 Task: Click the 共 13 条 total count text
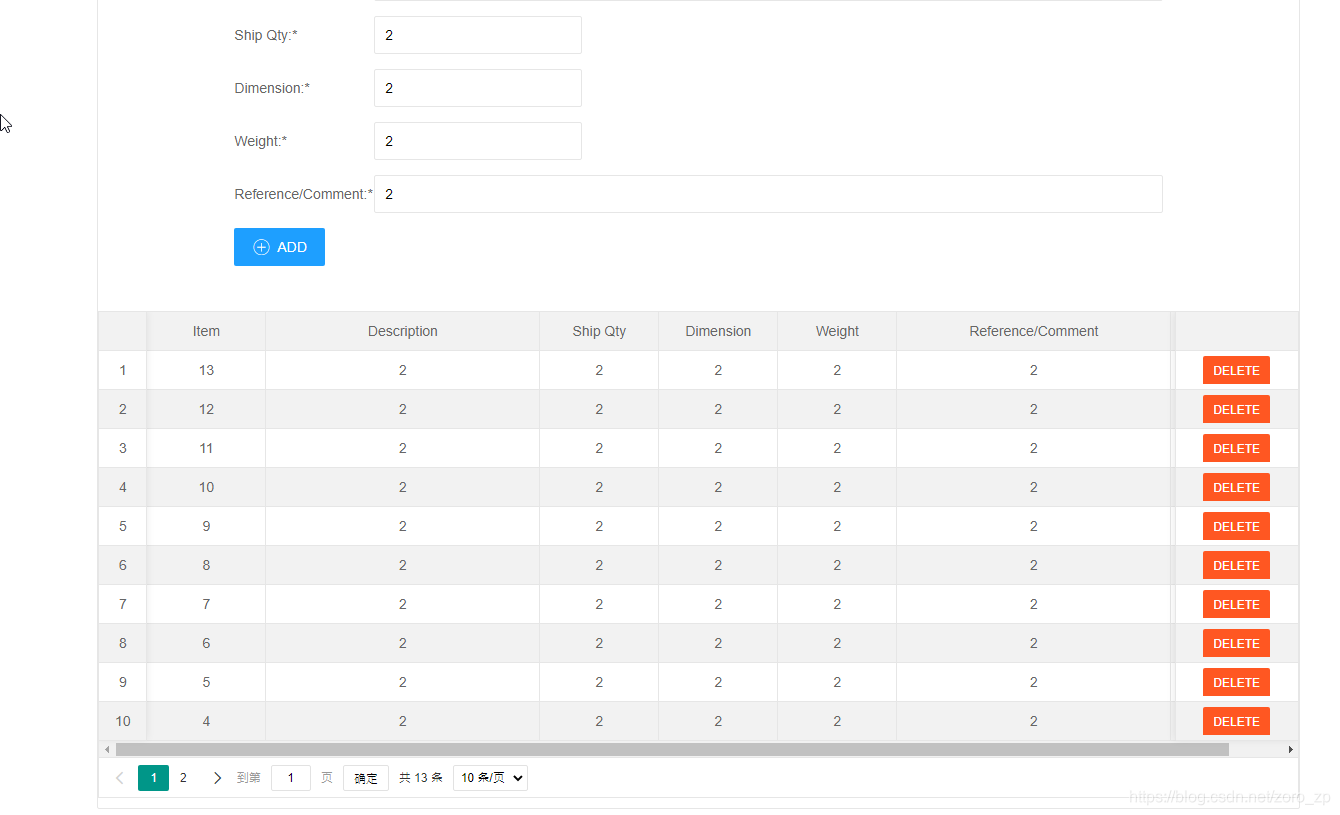(421, 778)
